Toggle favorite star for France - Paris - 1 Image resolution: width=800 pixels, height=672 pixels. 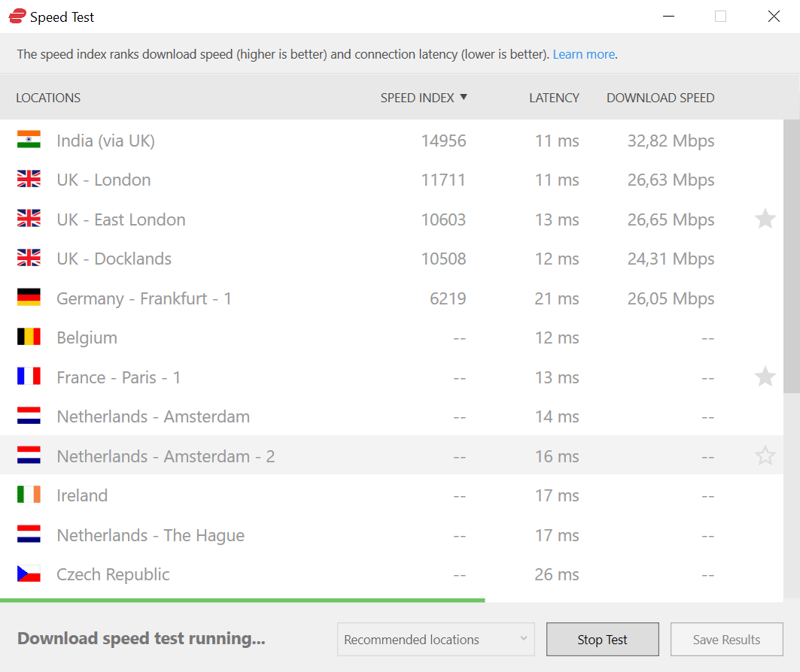coord(765,377)
